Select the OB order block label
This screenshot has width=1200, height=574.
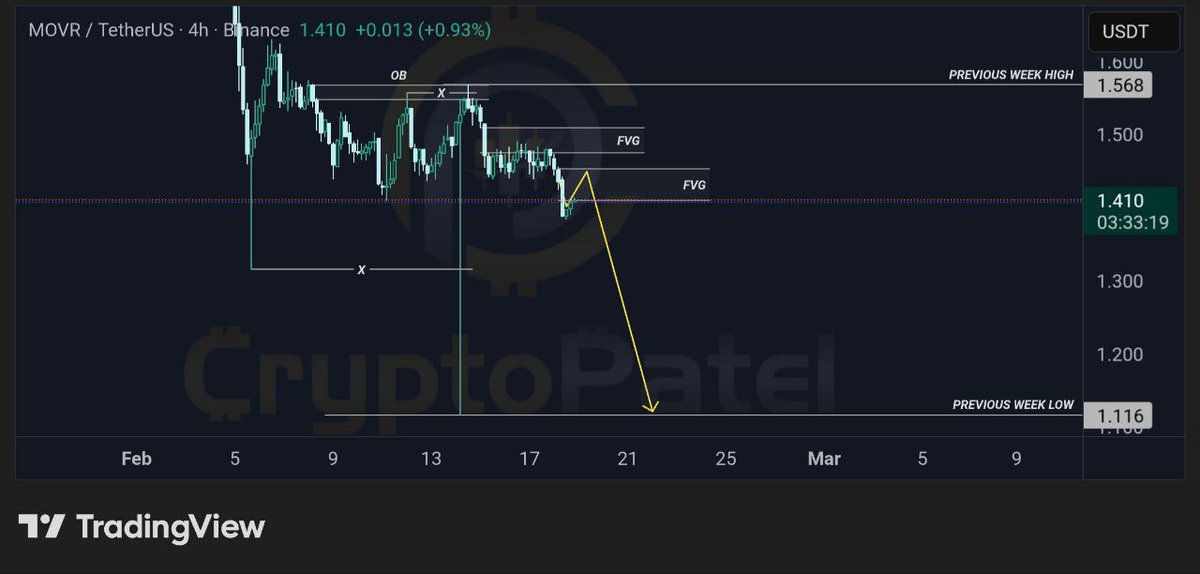(x=398, y=76)
